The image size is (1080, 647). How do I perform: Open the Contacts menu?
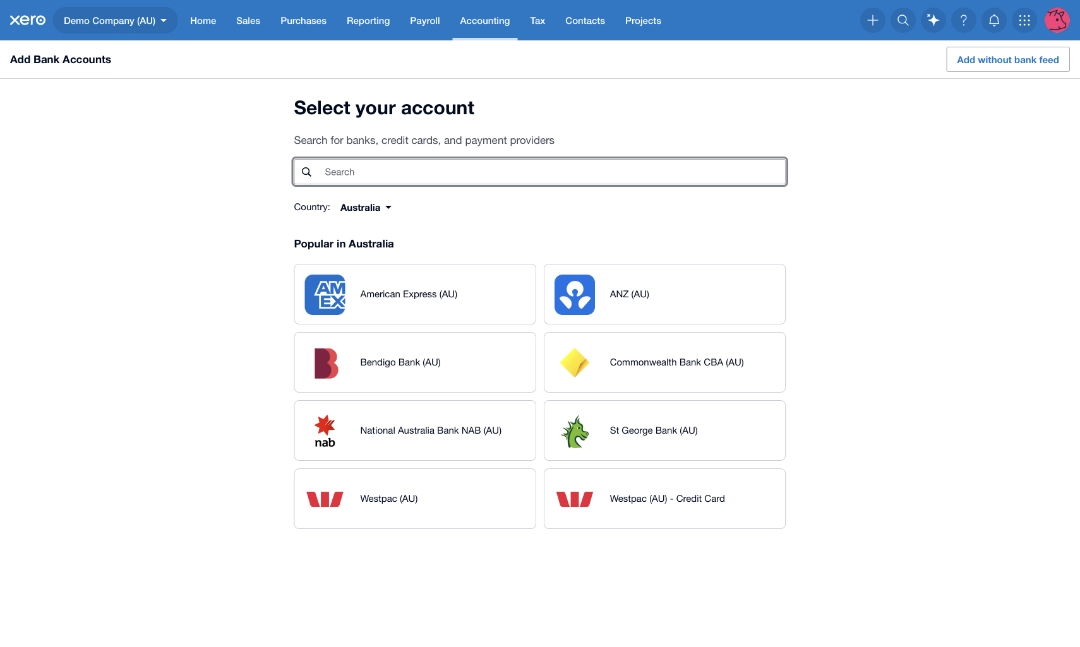585,21
